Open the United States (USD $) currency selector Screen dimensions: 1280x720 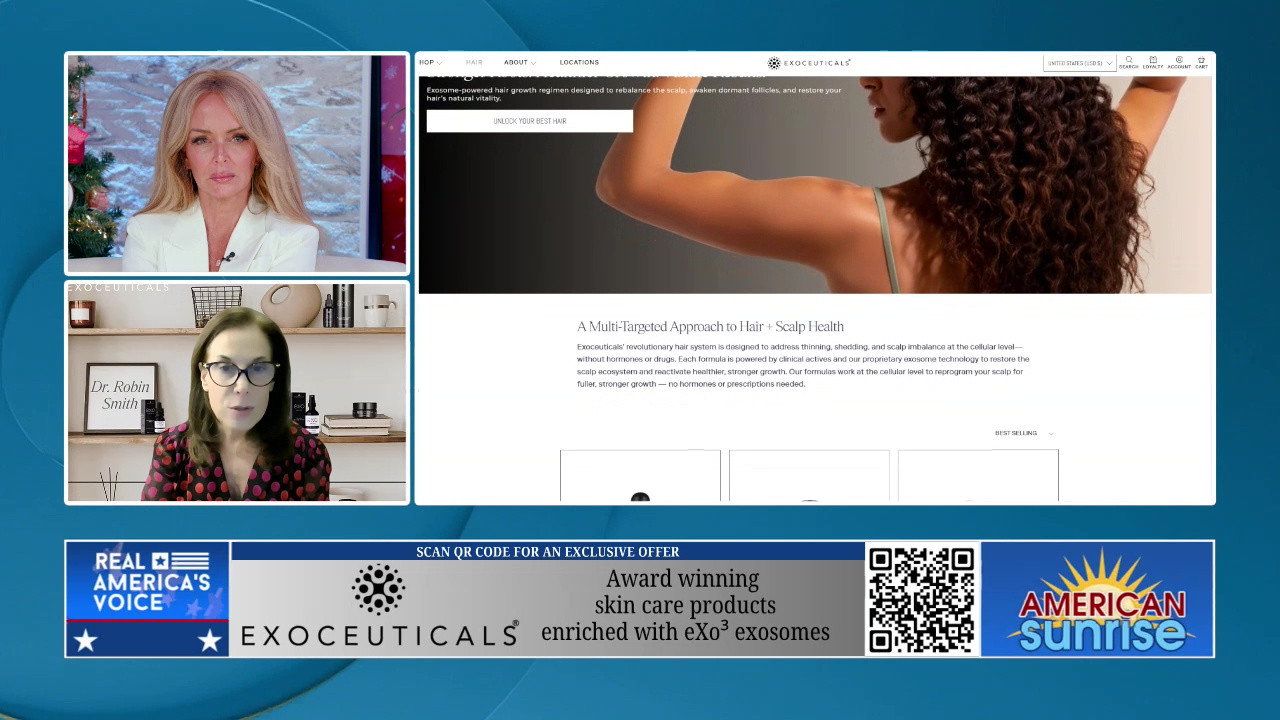click(x=1079, y=63)
